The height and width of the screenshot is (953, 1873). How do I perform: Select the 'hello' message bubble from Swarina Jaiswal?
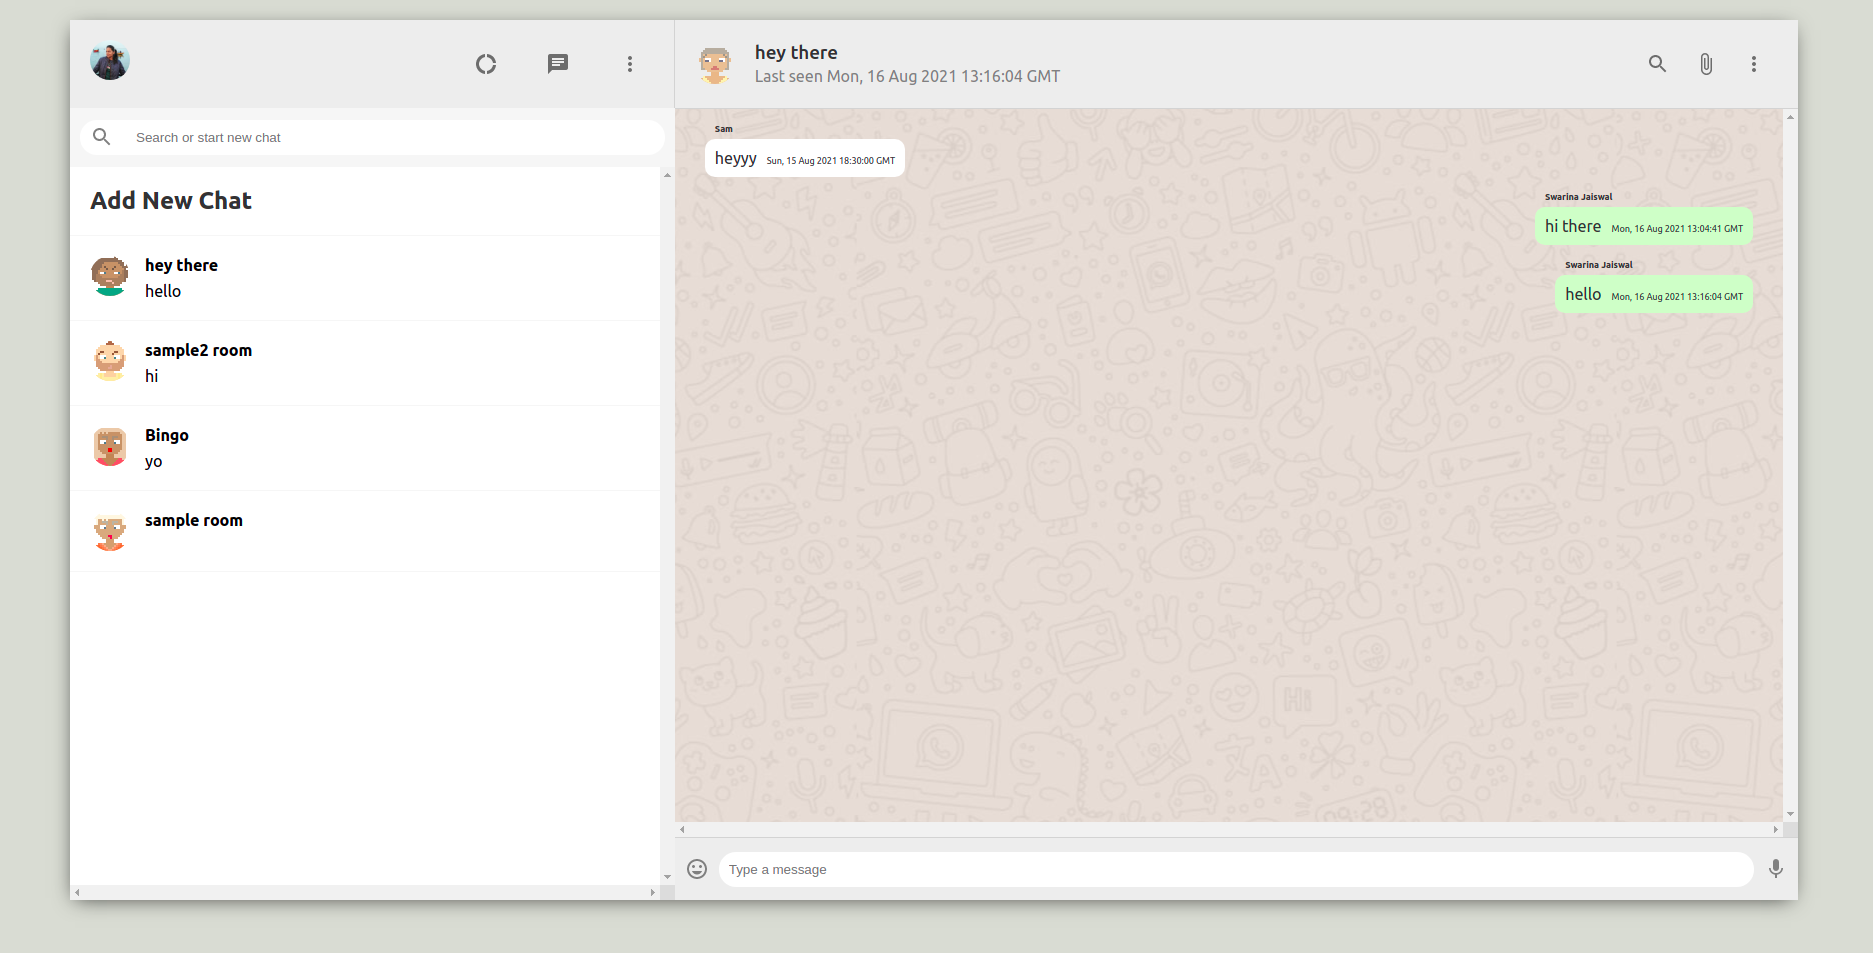1652,294
